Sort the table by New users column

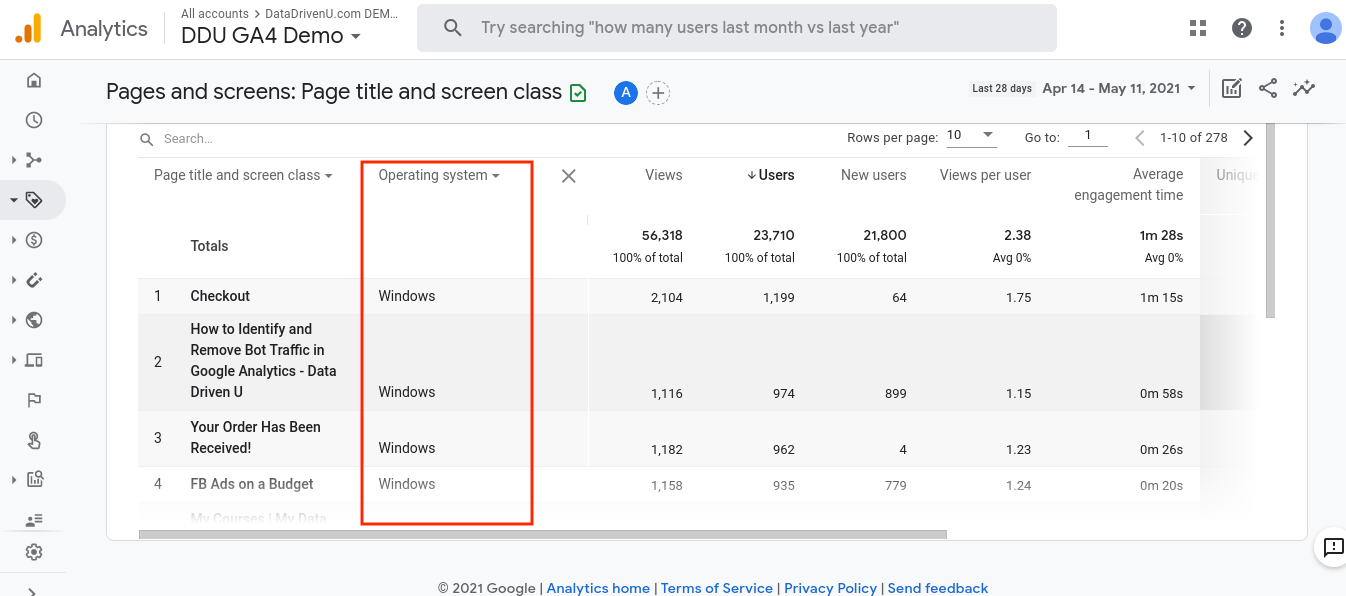[x=873, y=175]
